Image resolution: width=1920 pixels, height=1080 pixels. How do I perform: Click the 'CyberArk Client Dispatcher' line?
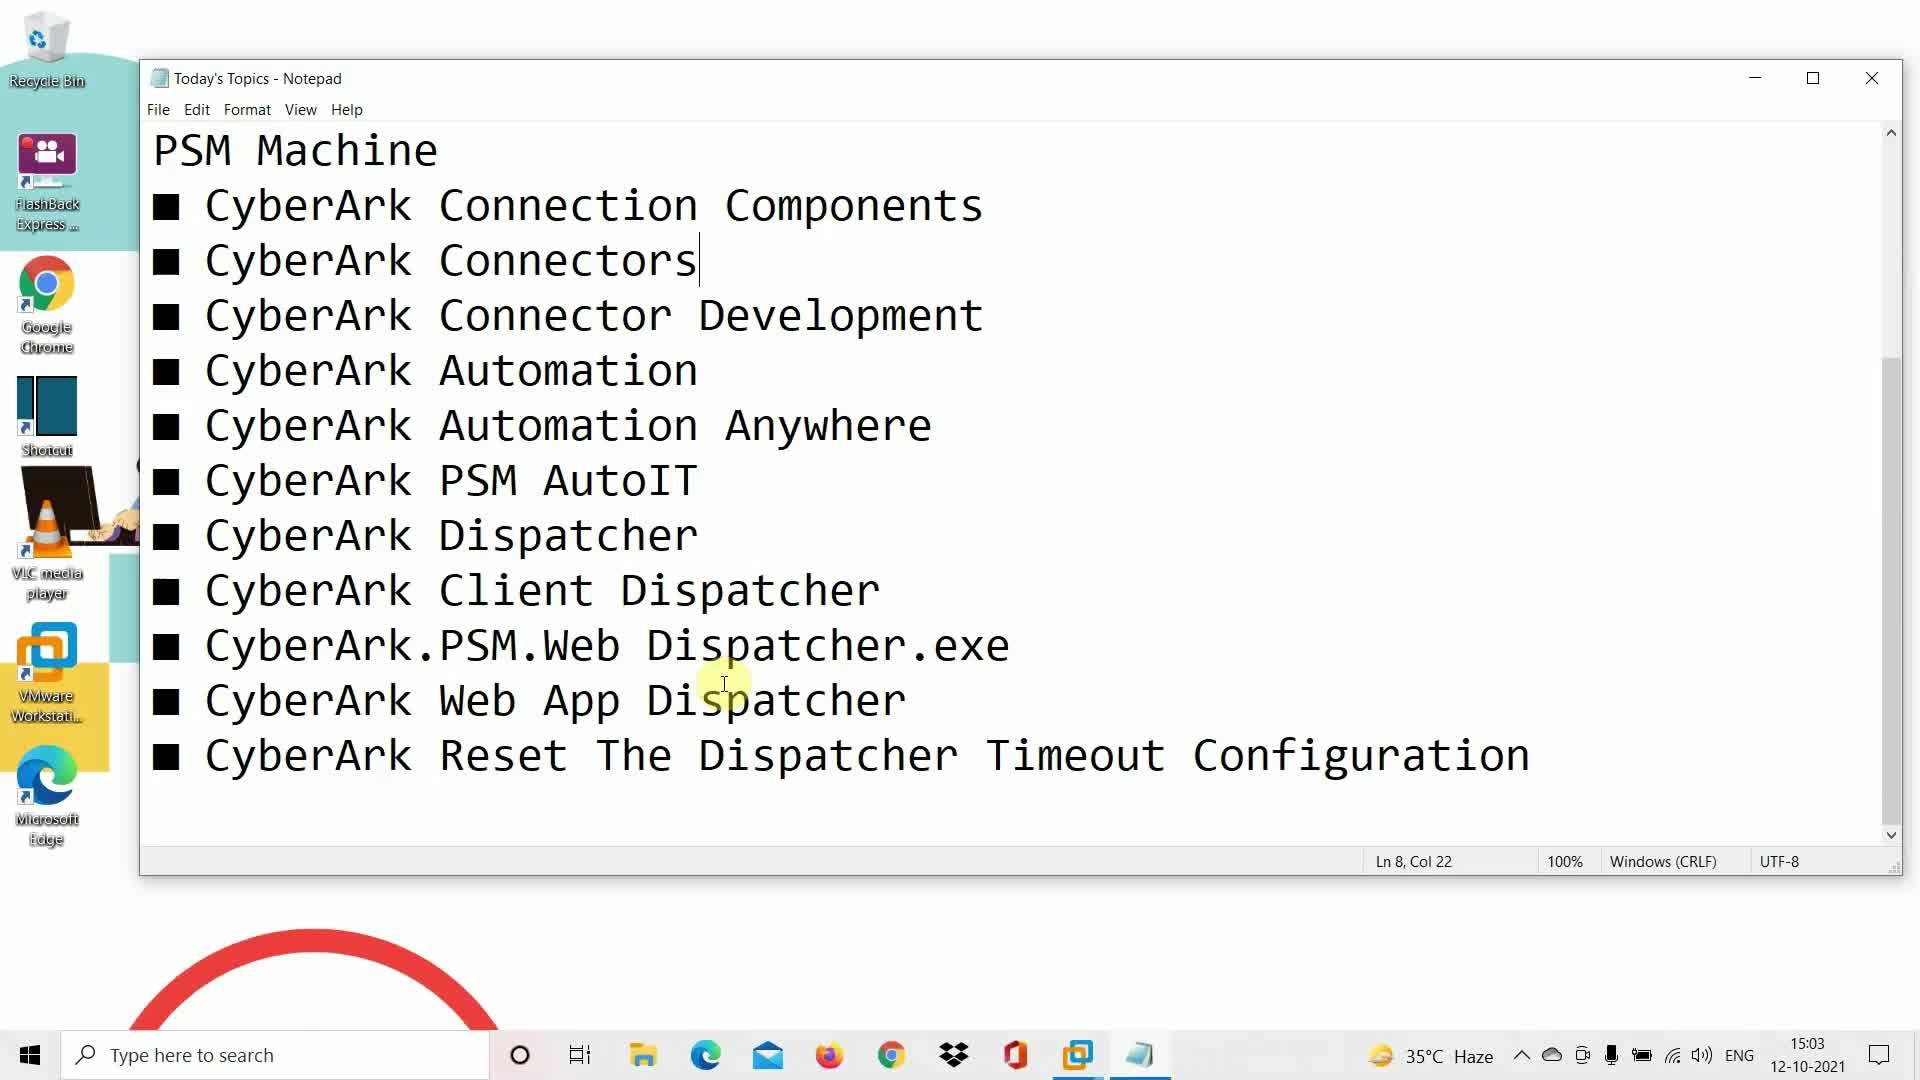coord(516,591)
